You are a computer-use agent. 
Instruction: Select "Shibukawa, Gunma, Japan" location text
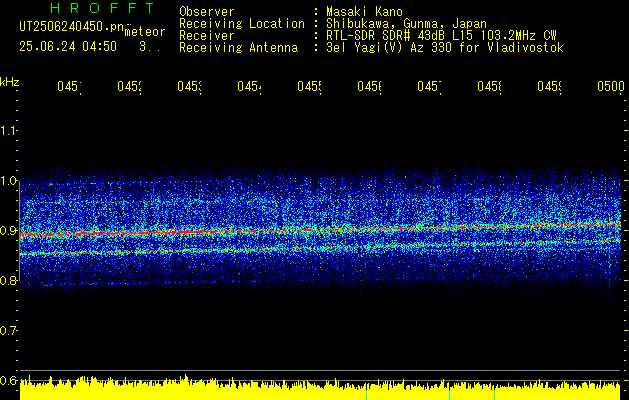click(x=406, y=24)
